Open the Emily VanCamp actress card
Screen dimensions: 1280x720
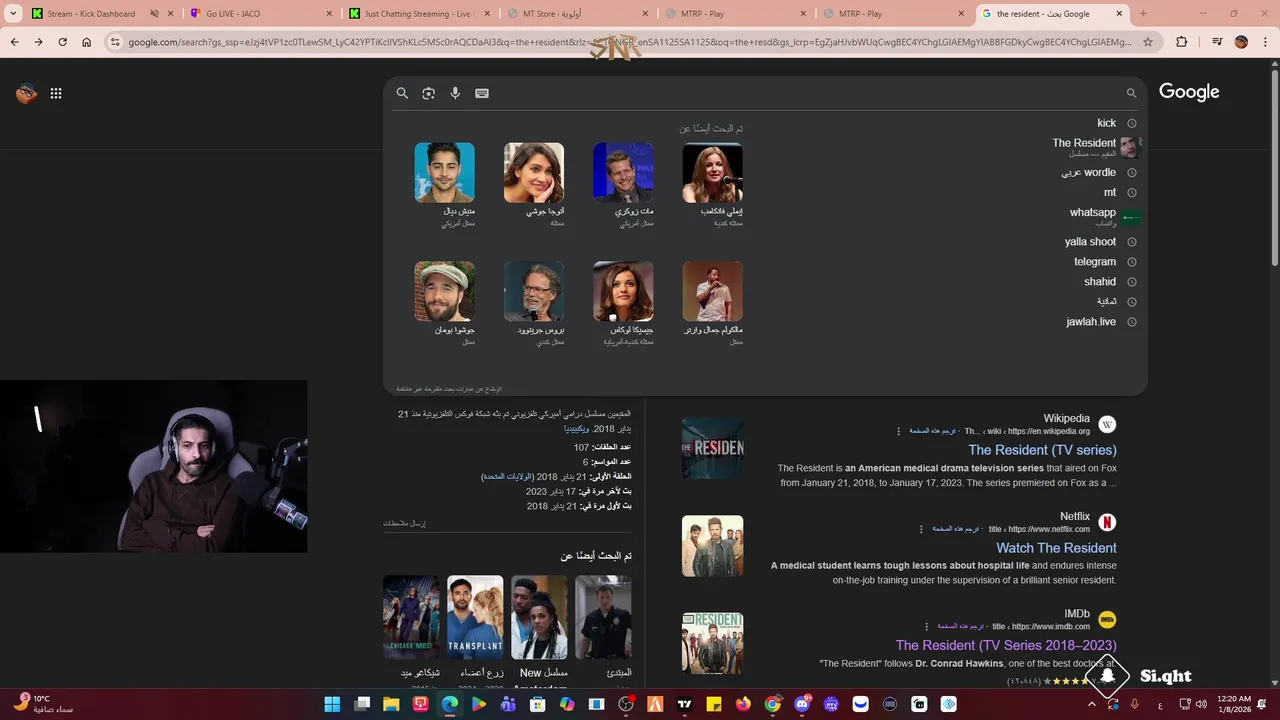[x=712, y=185]
